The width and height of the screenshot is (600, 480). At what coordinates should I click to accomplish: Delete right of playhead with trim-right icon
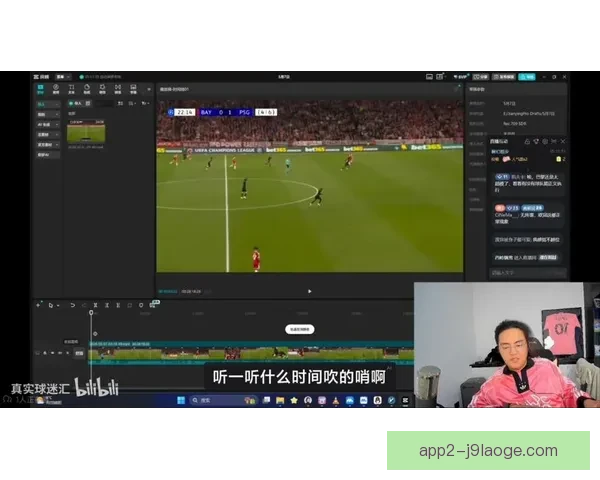pyautogui.click(x=118, y=305)
